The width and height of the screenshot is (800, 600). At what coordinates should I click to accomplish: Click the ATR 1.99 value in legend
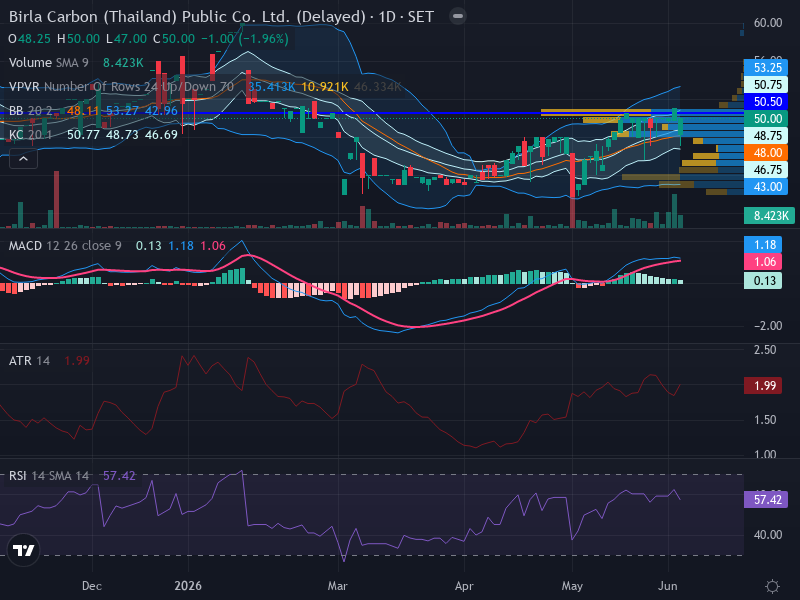point(77,361)
